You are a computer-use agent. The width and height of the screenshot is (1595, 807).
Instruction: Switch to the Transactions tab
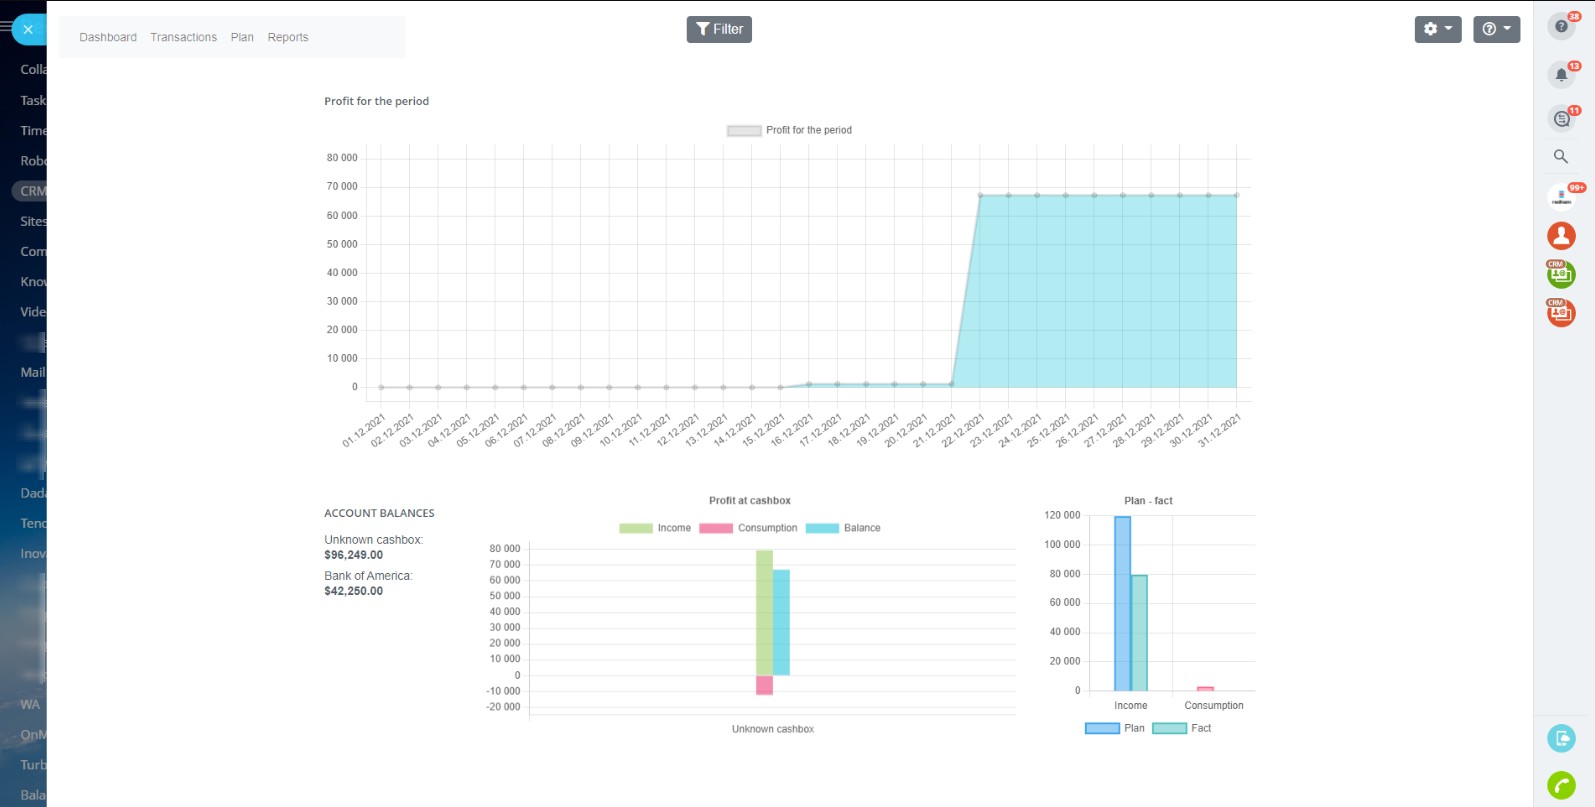pyautogui.click(x=183, y=37)
